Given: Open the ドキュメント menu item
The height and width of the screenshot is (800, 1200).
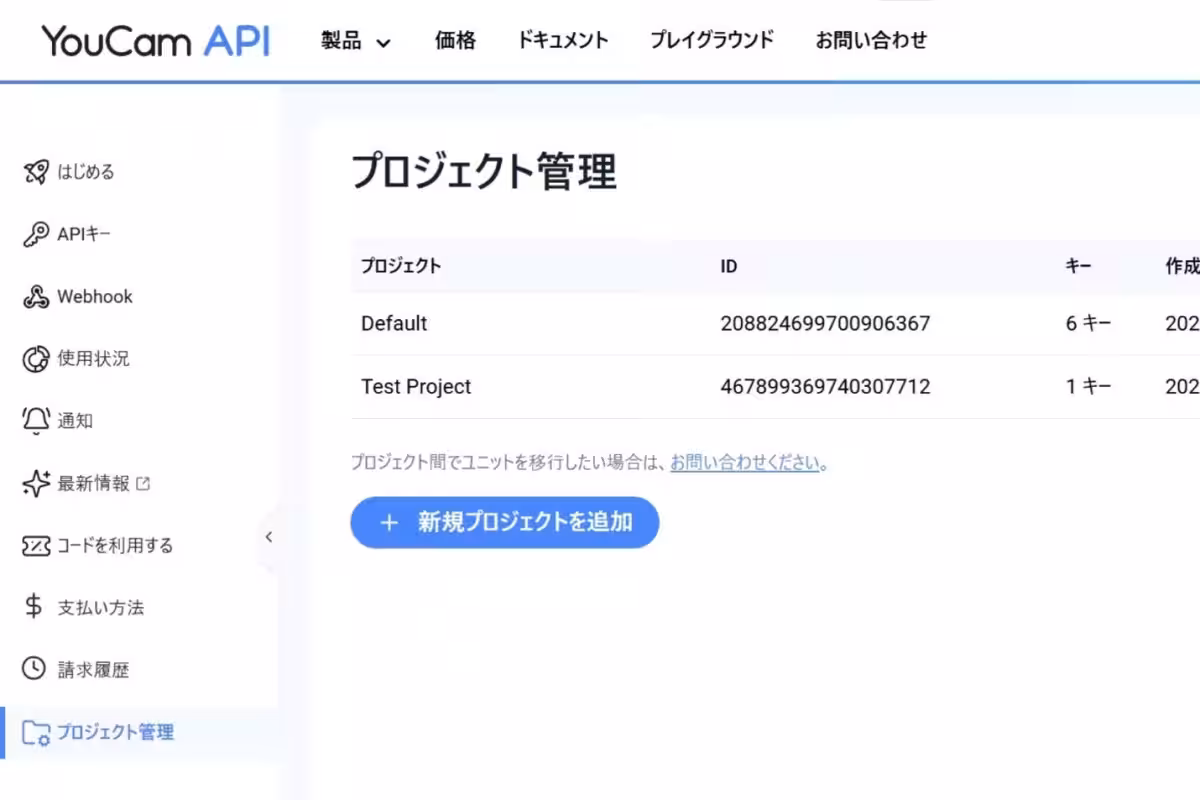Looking at the screenshot, I should click(563, 41).
